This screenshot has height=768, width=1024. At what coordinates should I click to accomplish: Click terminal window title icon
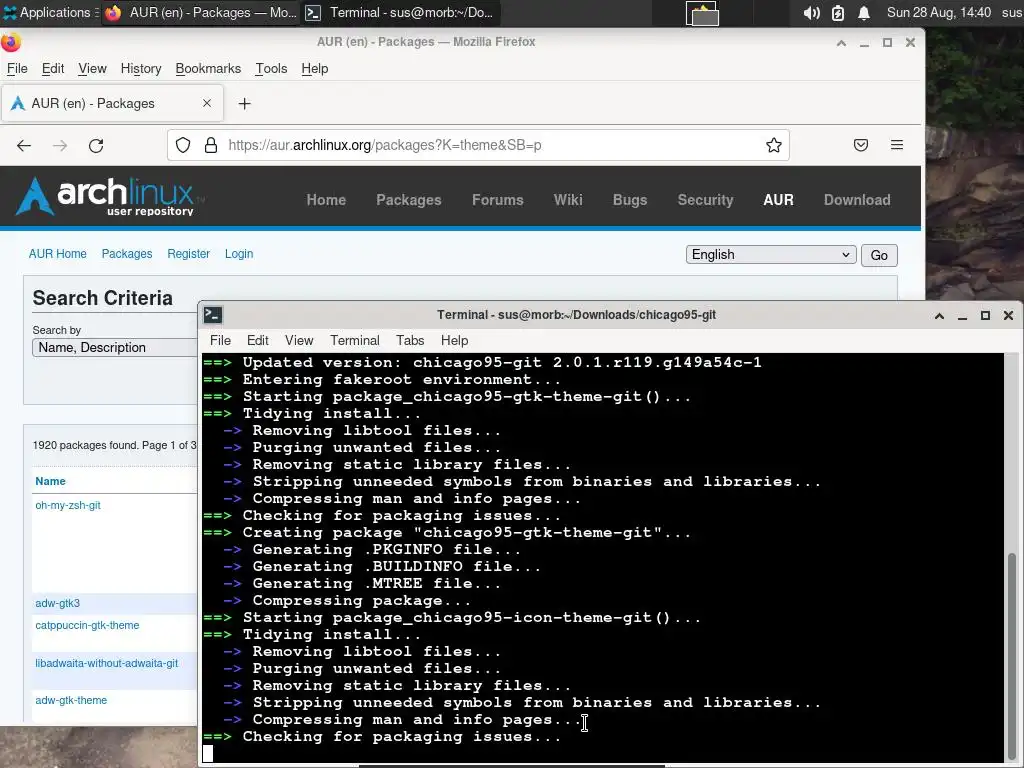tap(213, 315)
